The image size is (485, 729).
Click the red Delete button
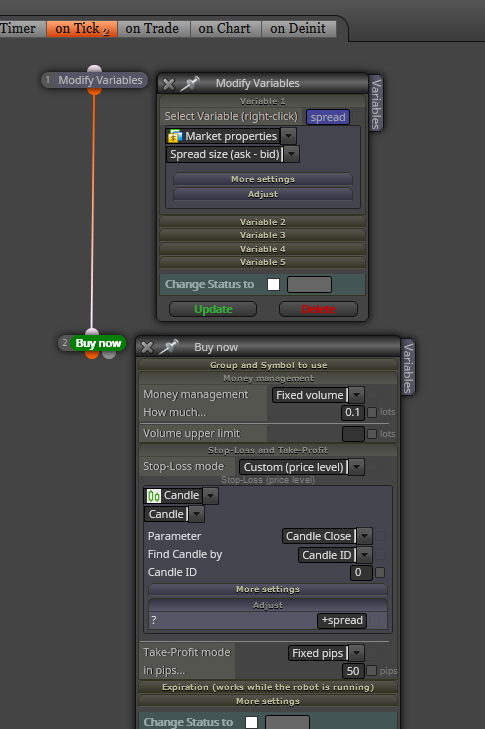[319, 309]
